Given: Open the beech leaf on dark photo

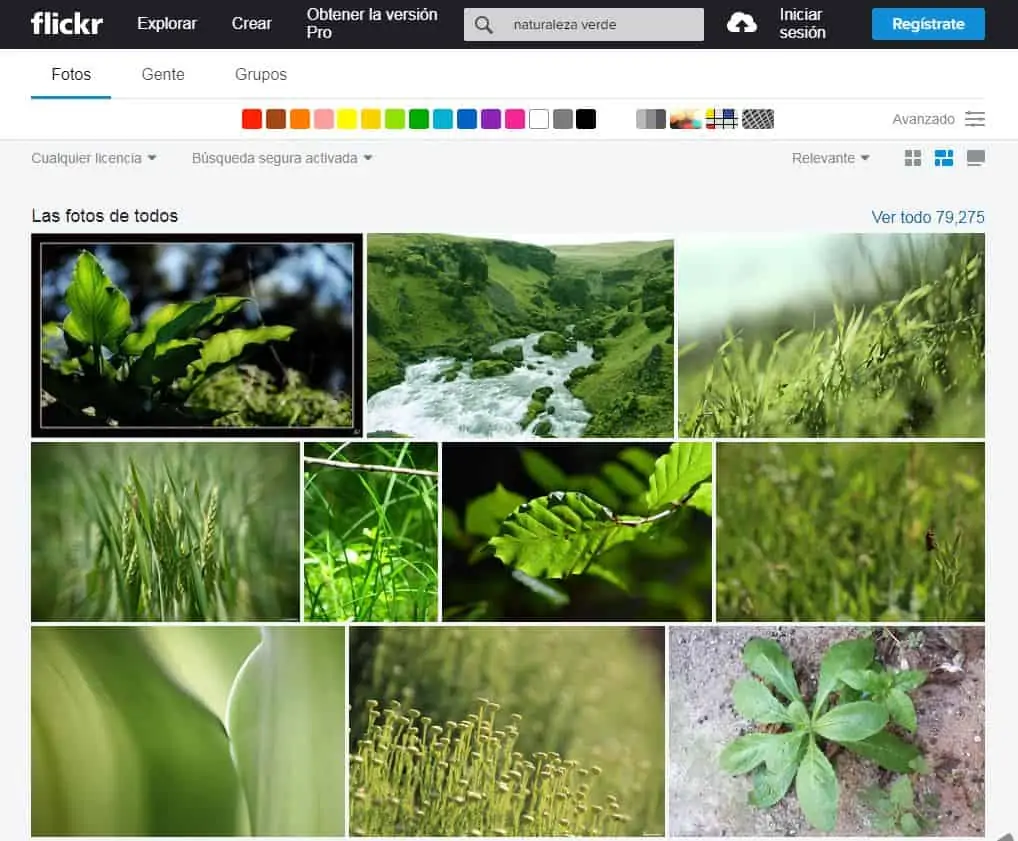Looking at the screenshot, I should (x=577, y=532).
